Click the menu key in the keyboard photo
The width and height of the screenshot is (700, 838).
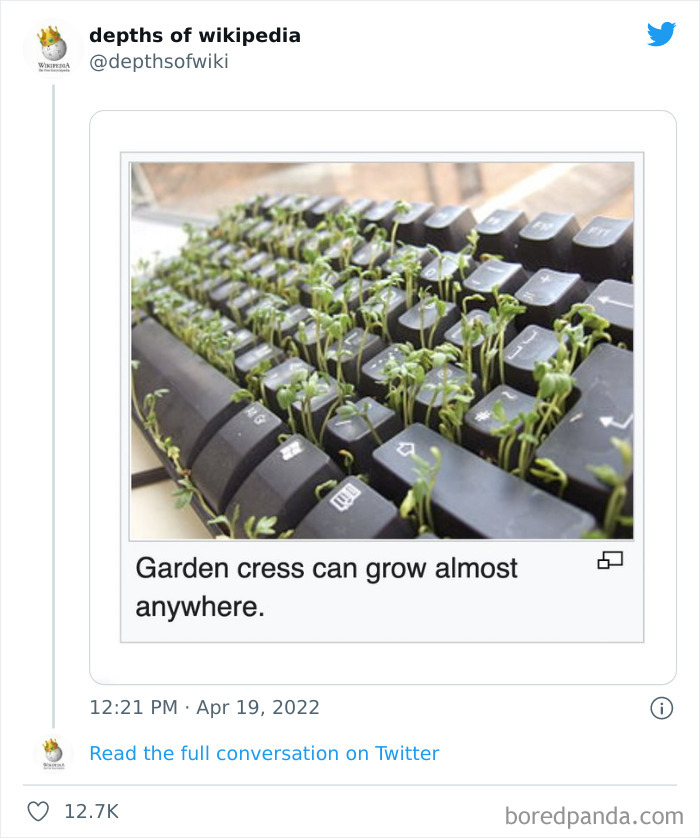point(346,494)
